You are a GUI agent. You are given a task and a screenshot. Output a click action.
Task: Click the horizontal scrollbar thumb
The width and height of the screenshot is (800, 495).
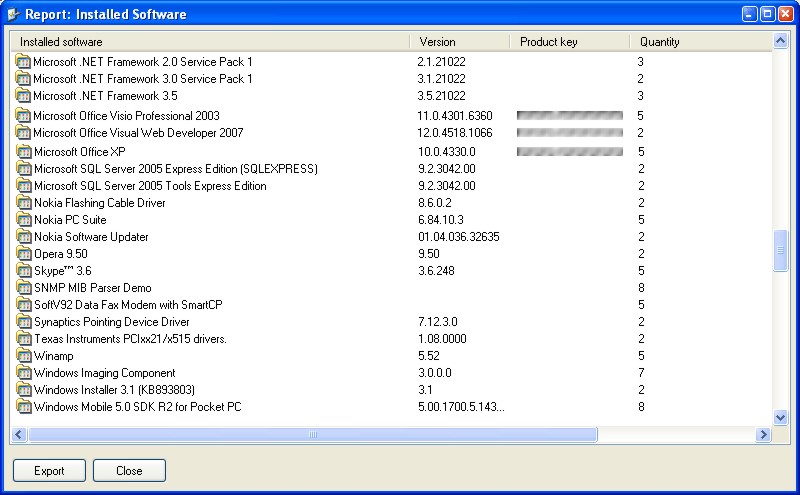313,435
